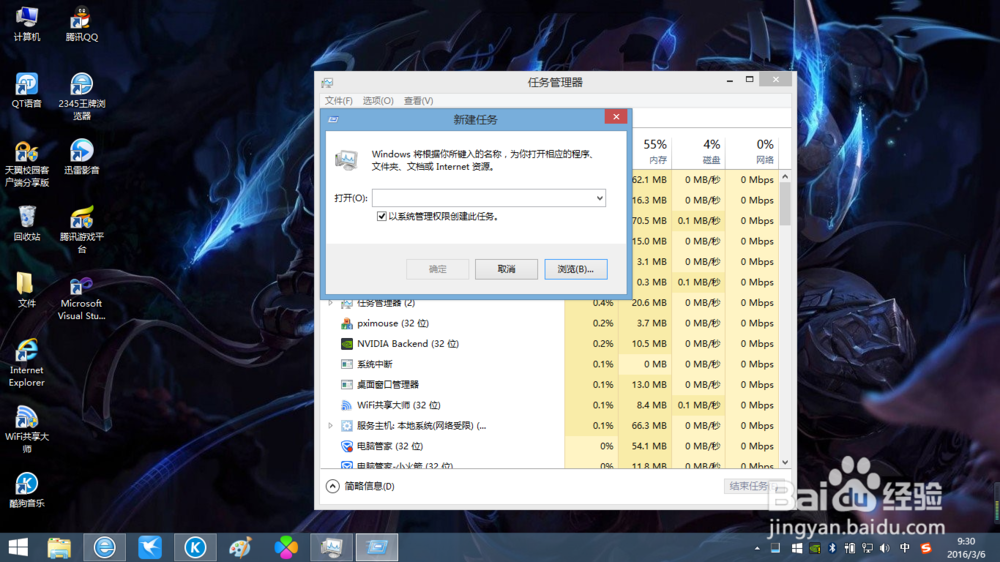
Task: Open the Windows Start button
Action: tap(18, 547)
